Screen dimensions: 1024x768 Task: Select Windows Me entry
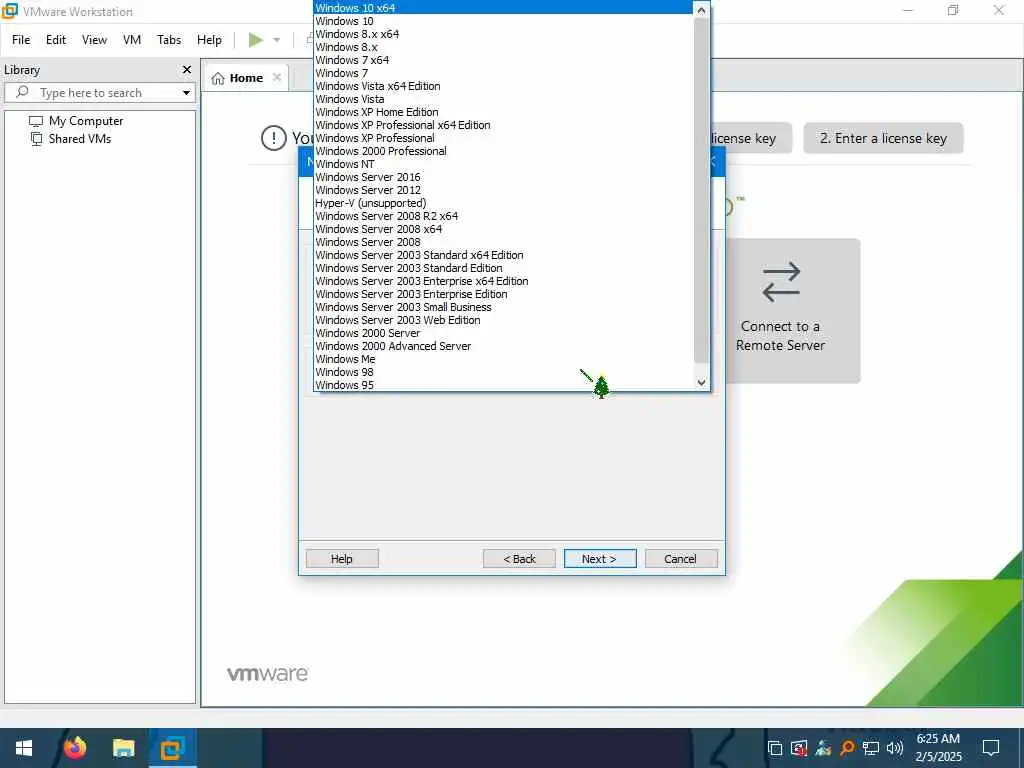(504, 359)
